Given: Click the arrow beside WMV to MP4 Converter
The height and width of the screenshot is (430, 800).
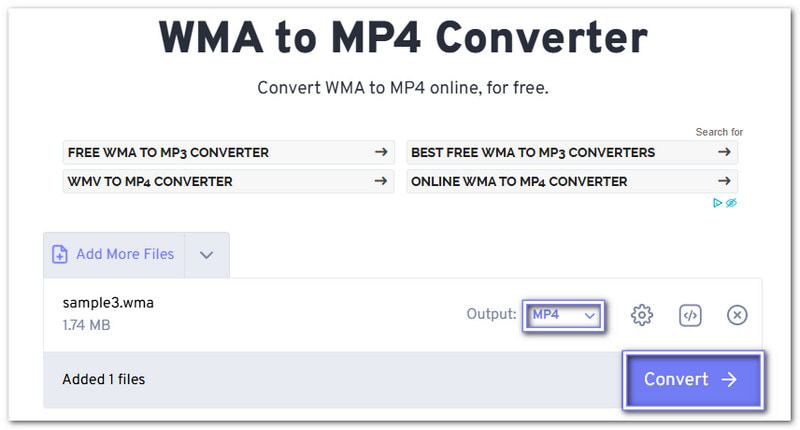Looking at the screenshot, I should [380, 181].
